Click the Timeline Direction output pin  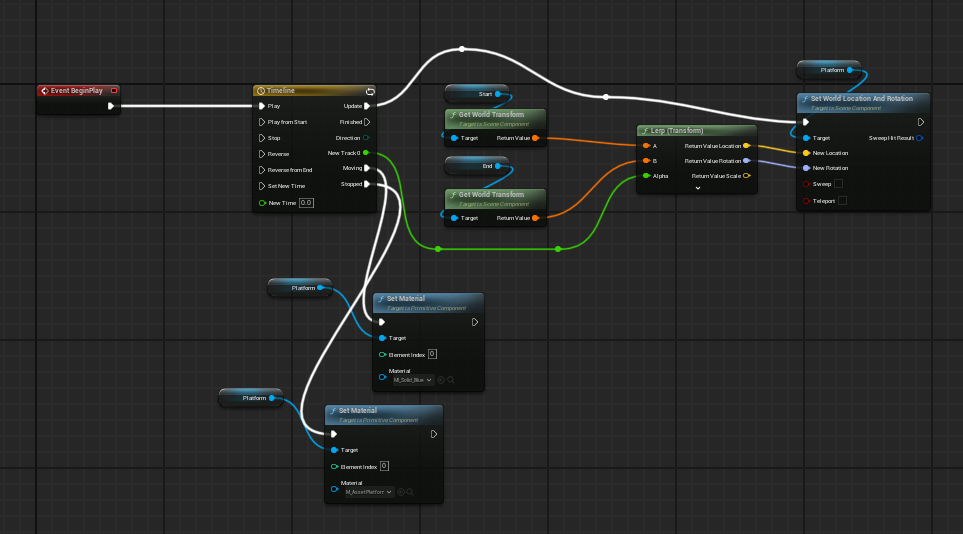click(x=367, y=138)
